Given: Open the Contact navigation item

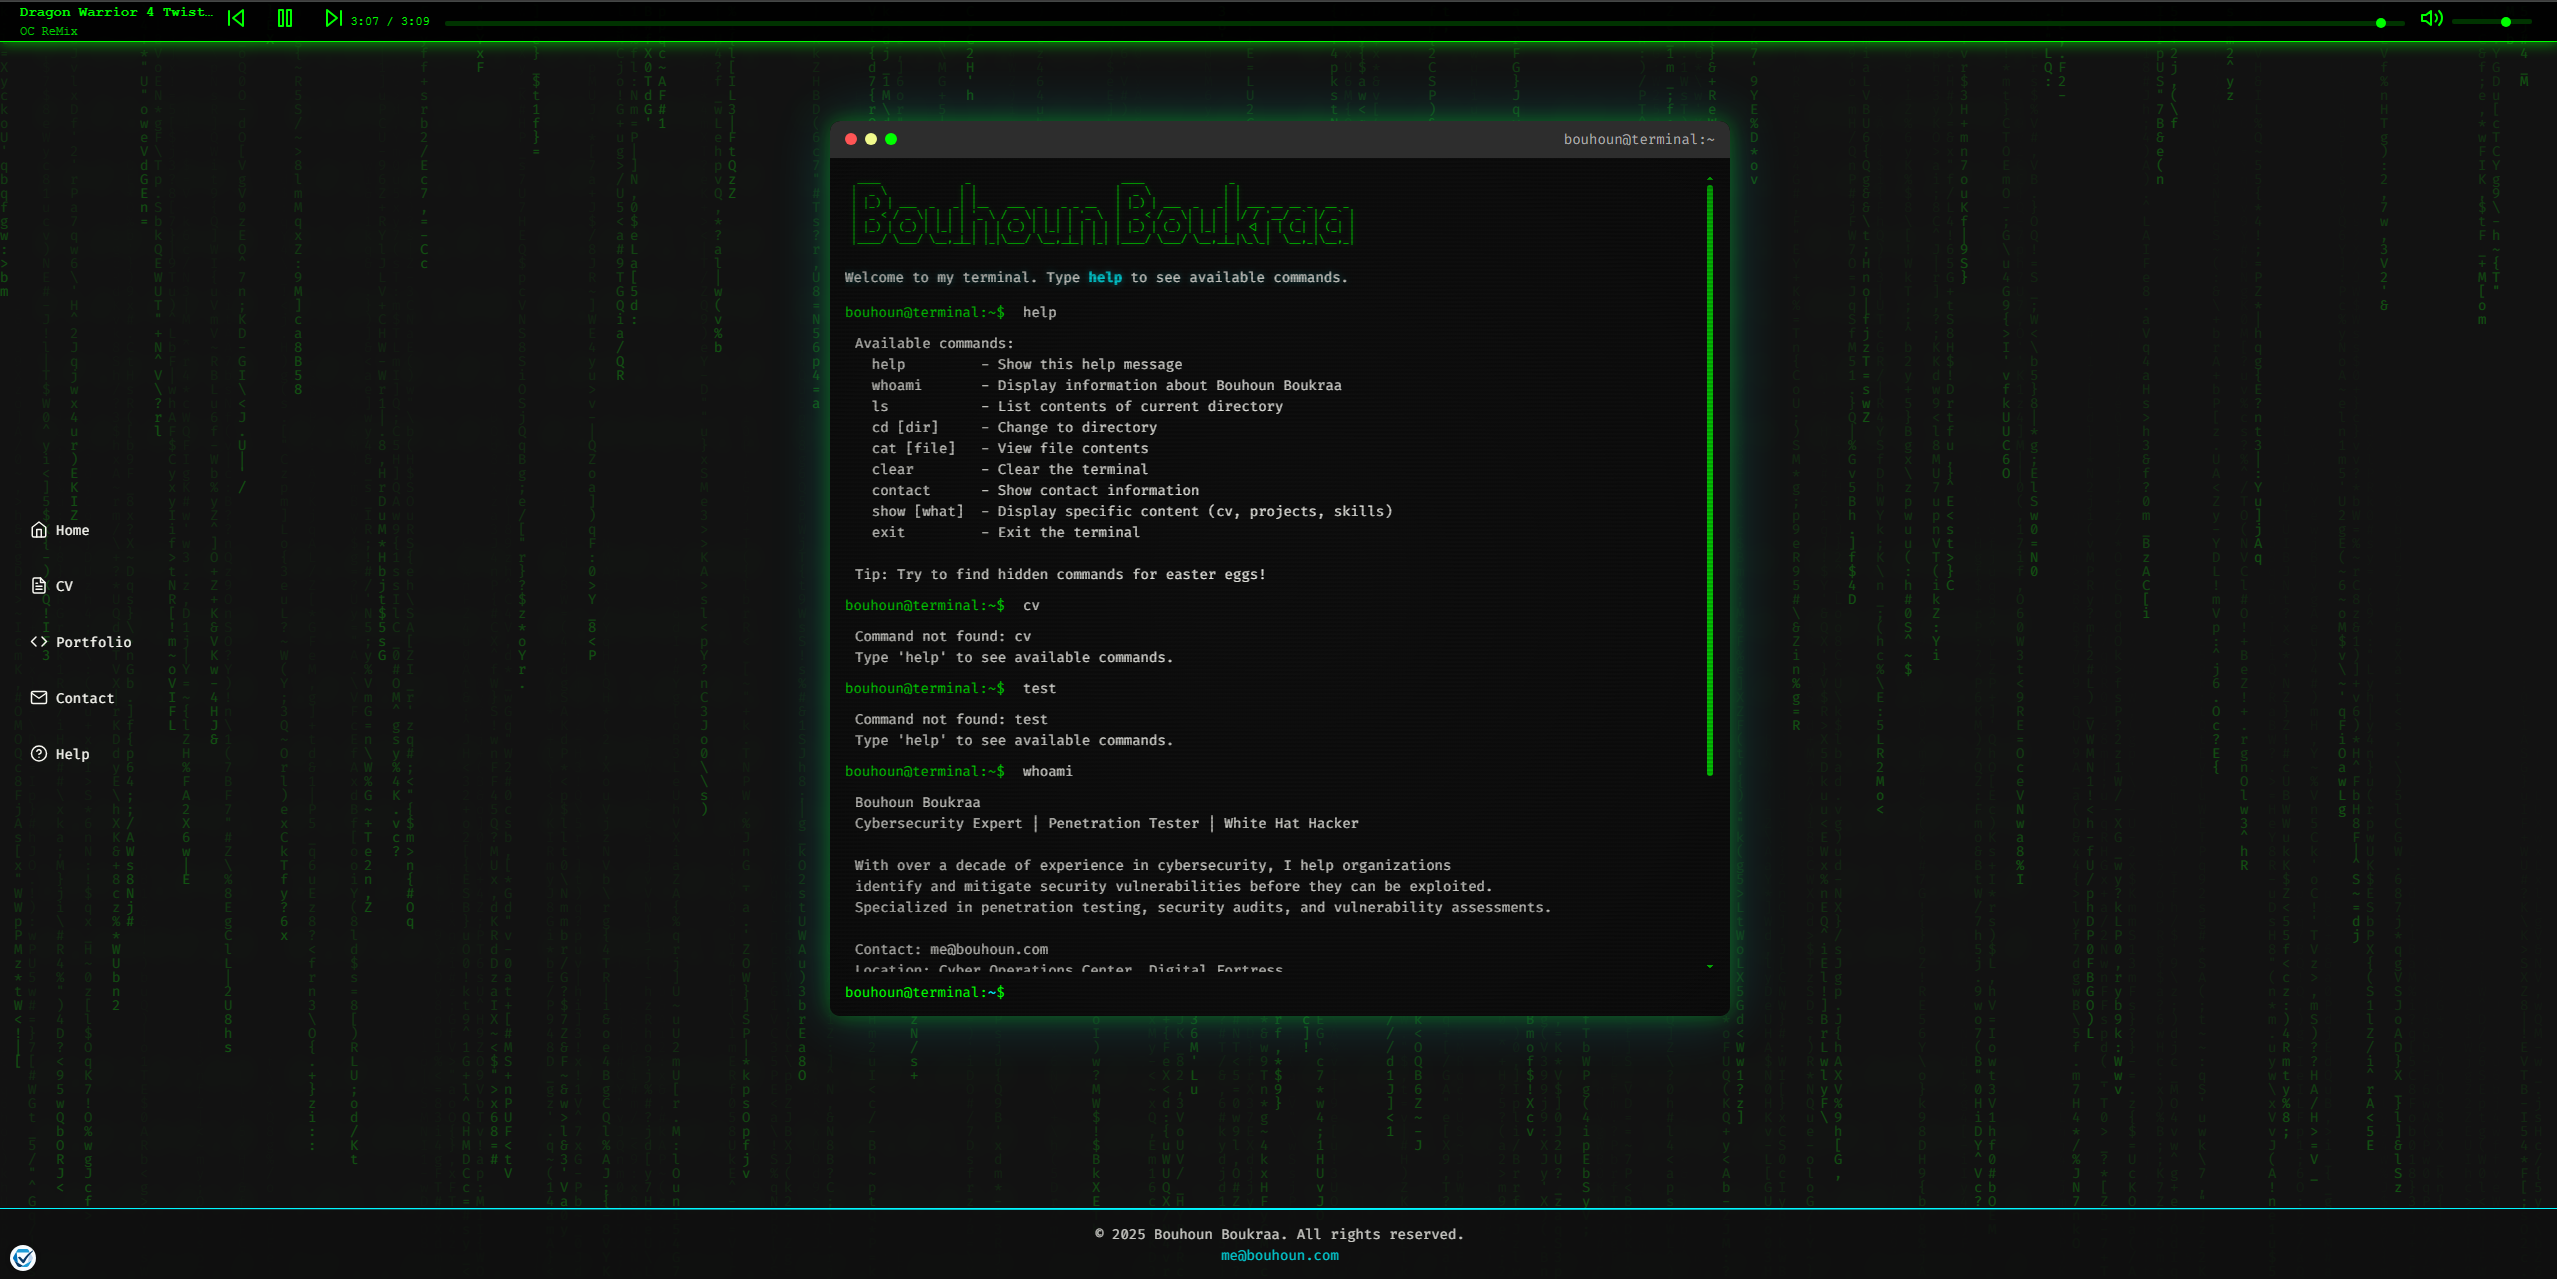Looking at the screenshot, I should click(x=73, y=698).
